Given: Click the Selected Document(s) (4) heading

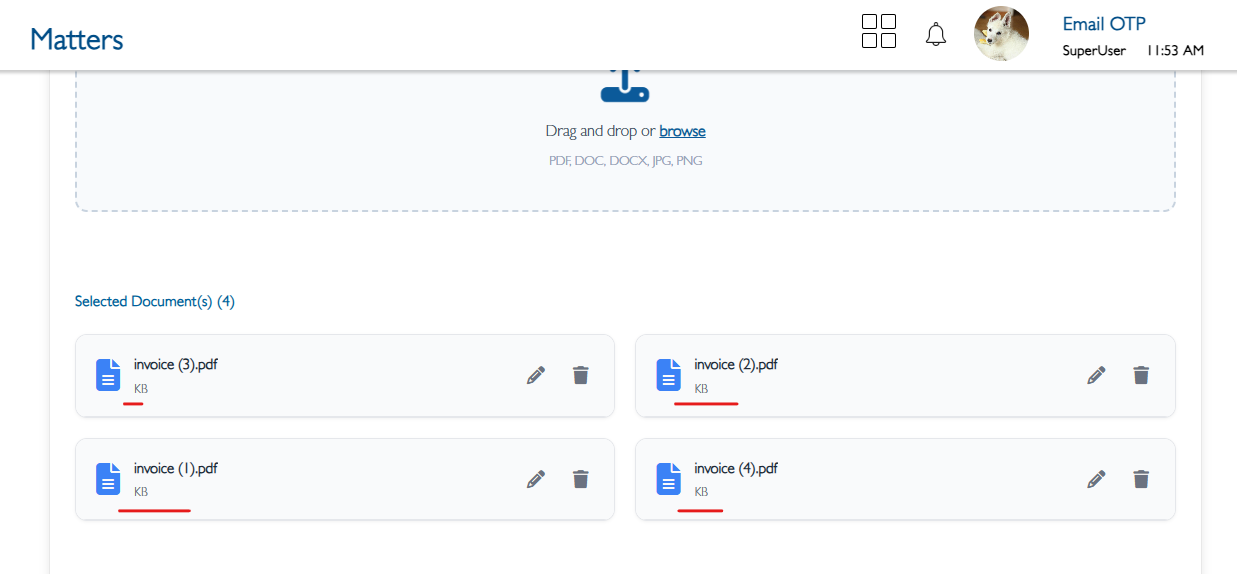Looking at the screenshot, I should coord(155,301).
